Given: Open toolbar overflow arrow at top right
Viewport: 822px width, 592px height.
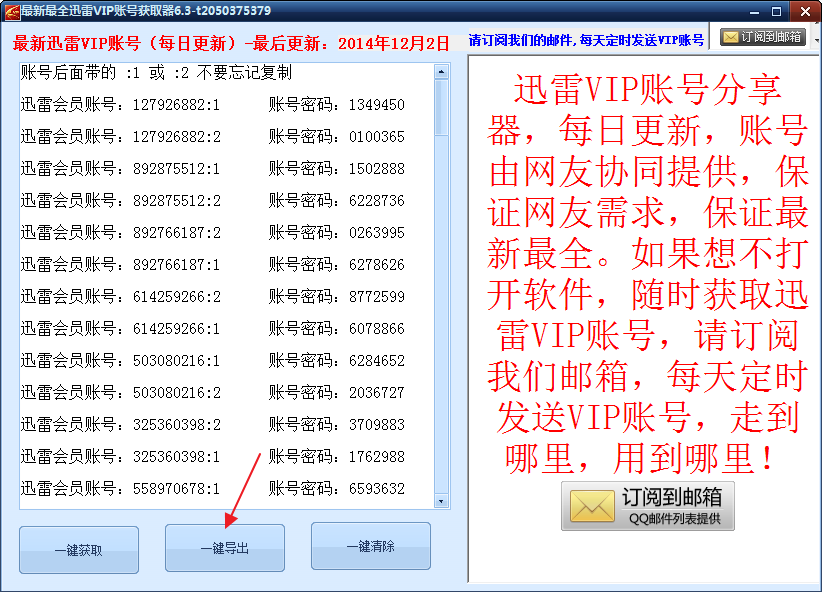Looking at the screenshot, I should [x=817, y=40].
